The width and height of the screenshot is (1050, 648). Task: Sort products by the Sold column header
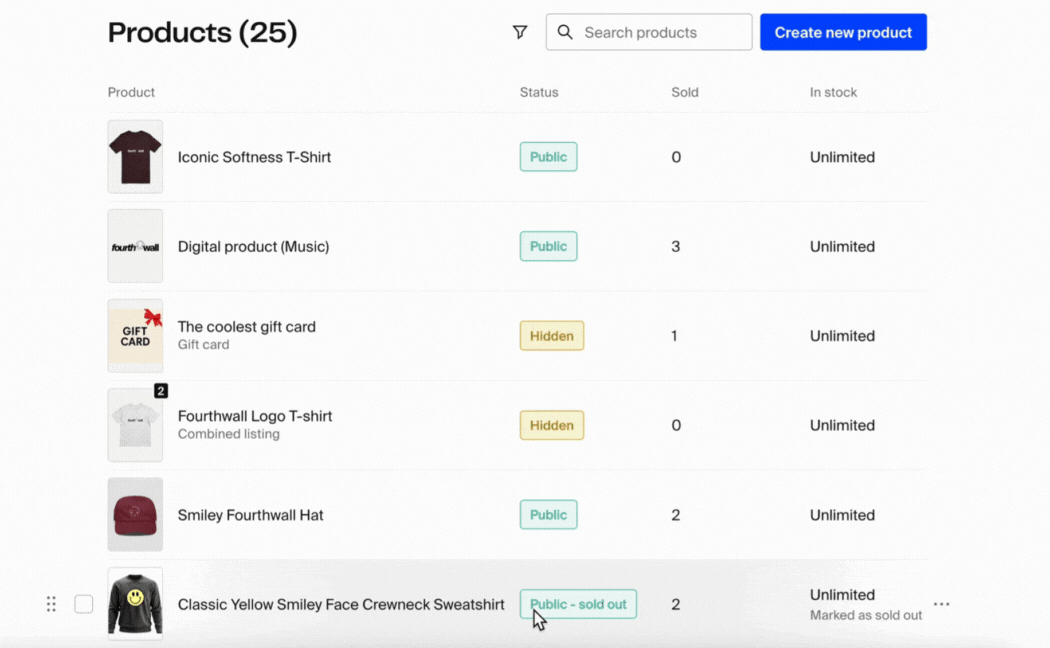tap(685, 92)
